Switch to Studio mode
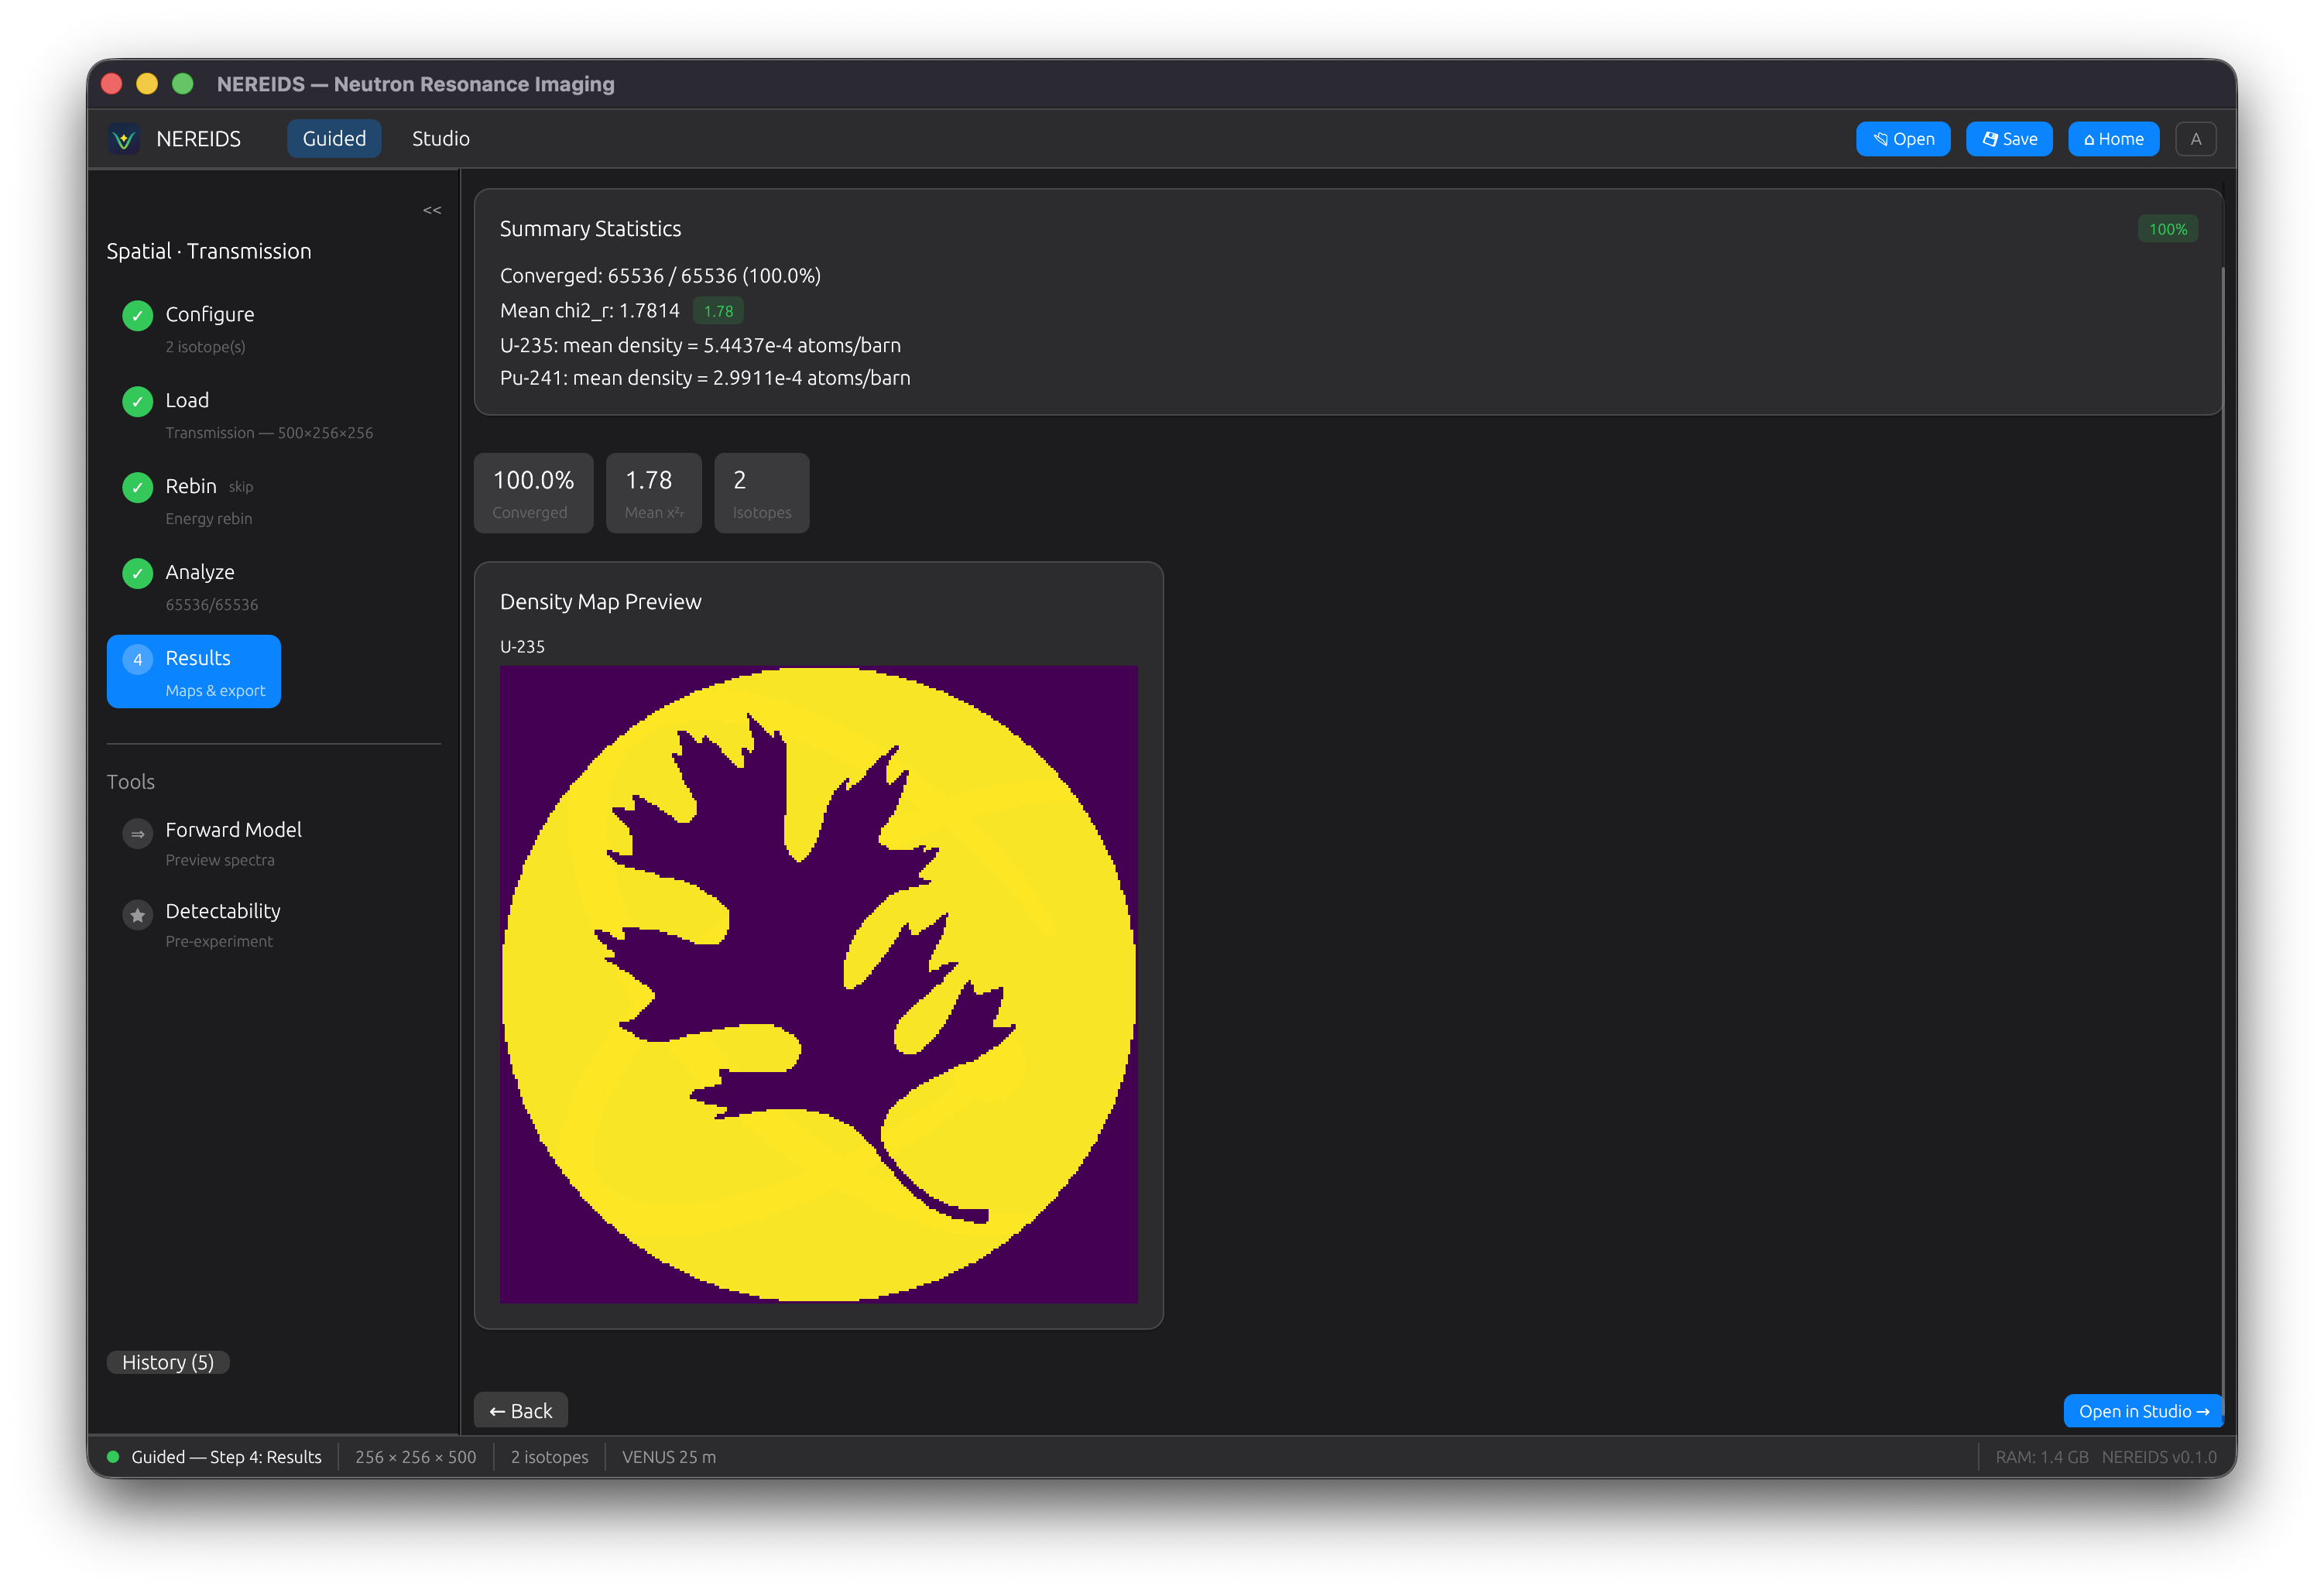Image resolution: width=2324 pixels, height=1593 pixels. [x=440, y=139]
